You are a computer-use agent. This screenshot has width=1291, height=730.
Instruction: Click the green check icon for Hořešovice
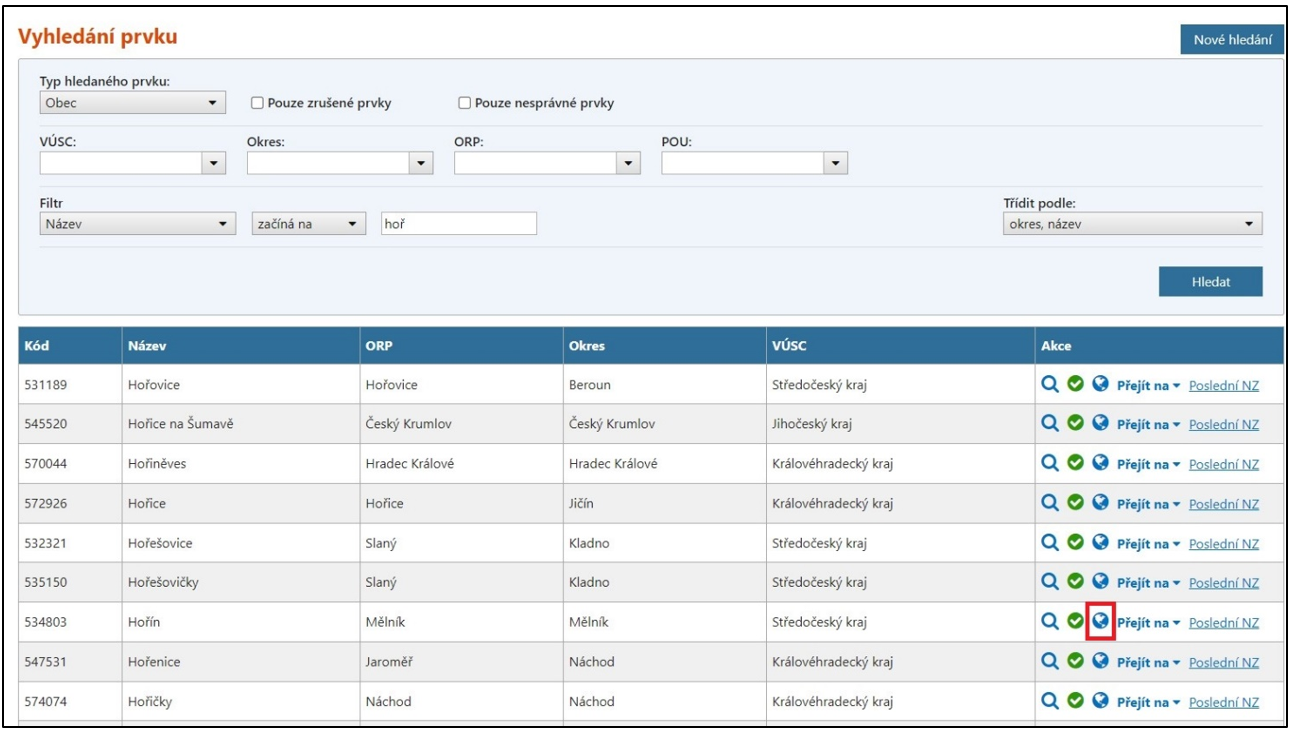coord(1075,543)
